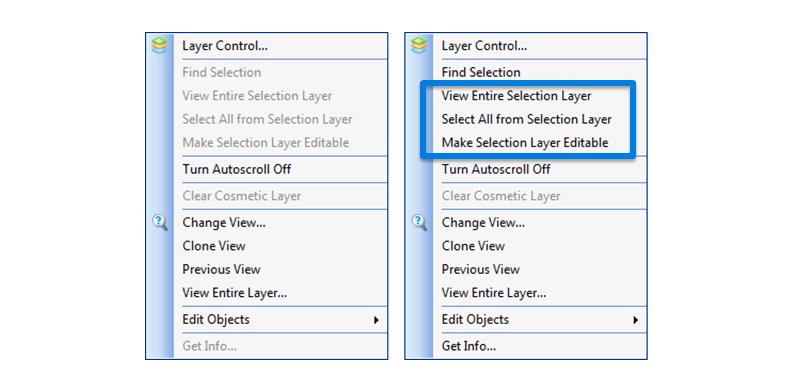The image size is (785, 391).
Task: Select Previous View in the right menu
Action: [481, 269]
